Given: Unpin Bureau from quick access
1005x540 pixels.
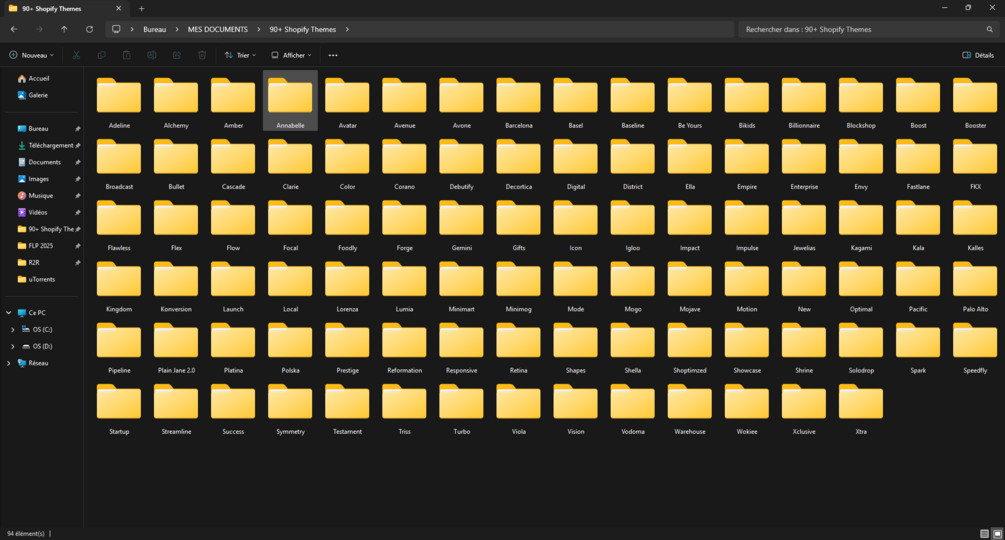Looking at the screenshot, I should (x=78, y=129).
